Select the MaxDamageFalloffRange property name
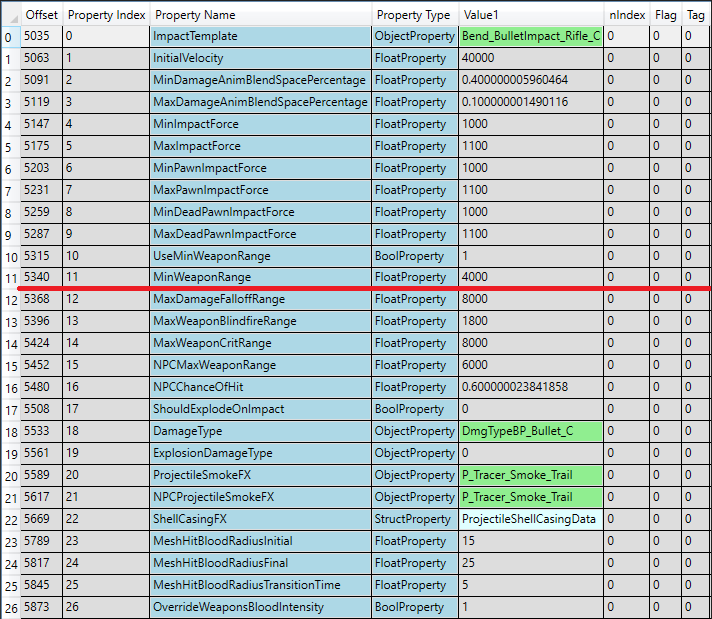This screenshot has width=712, height=619. tap(261, 299)
